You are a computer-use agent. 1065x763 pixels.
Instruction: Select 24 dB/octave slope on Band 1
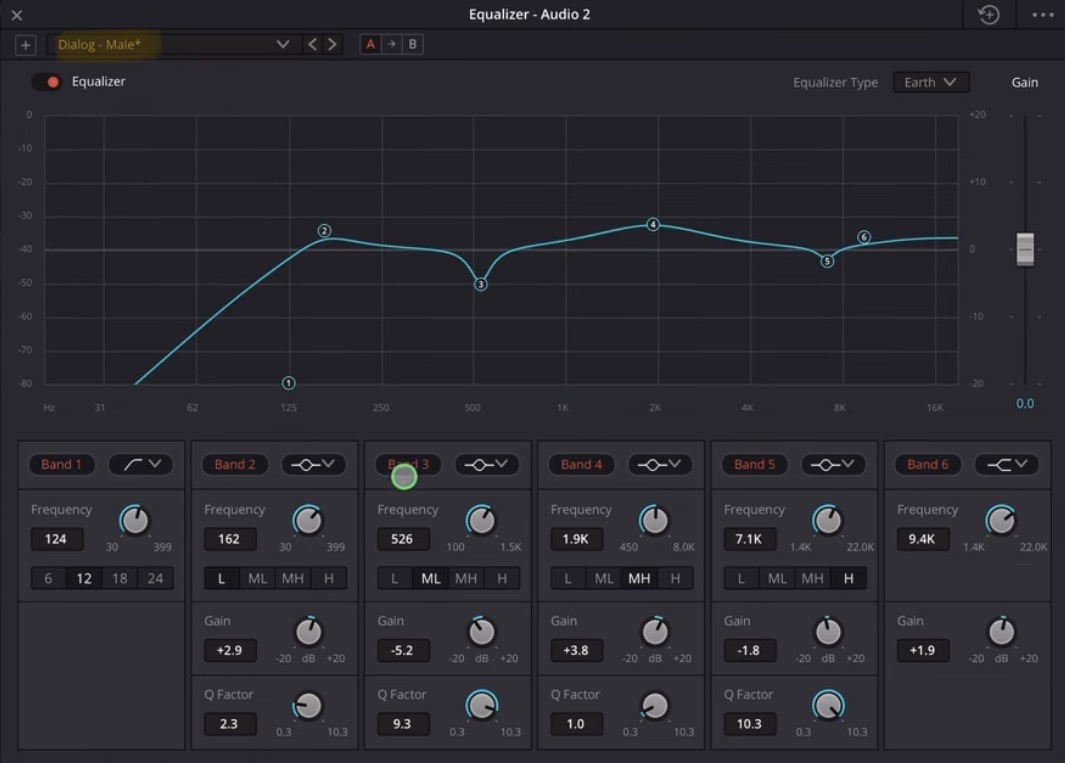tap(156, 578)
